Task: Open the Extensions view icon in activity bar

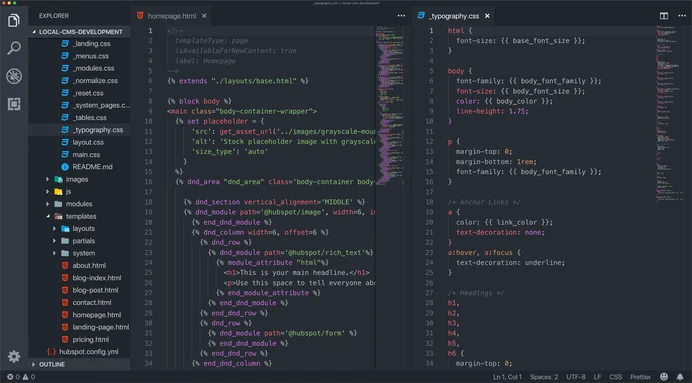Action: [x=14, y=104]
